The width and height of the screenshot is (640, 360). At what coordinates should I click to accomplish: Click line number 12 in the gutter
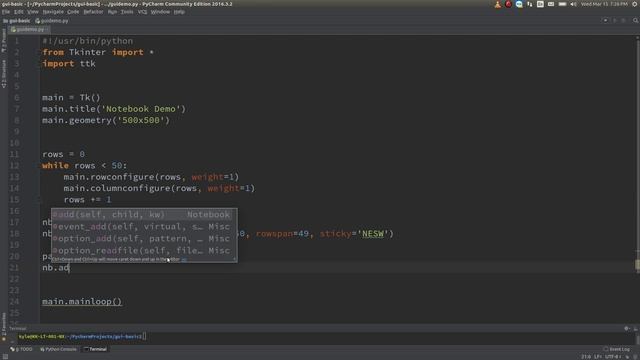point(15,166)
